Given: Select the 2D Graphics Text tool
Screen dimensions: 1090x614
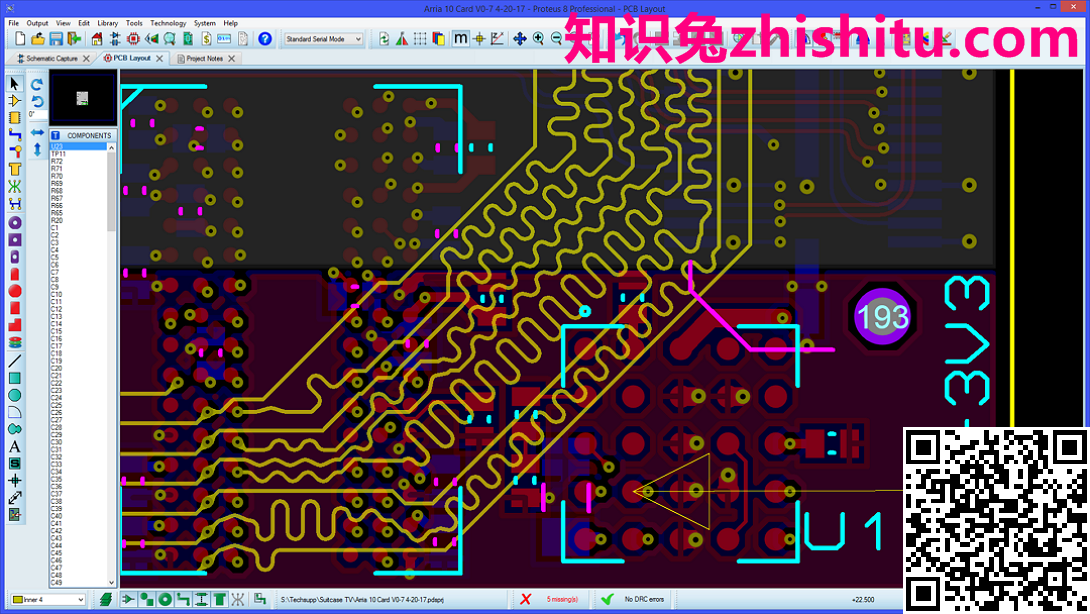Looking at the screenshot, I should pos(14,446).
